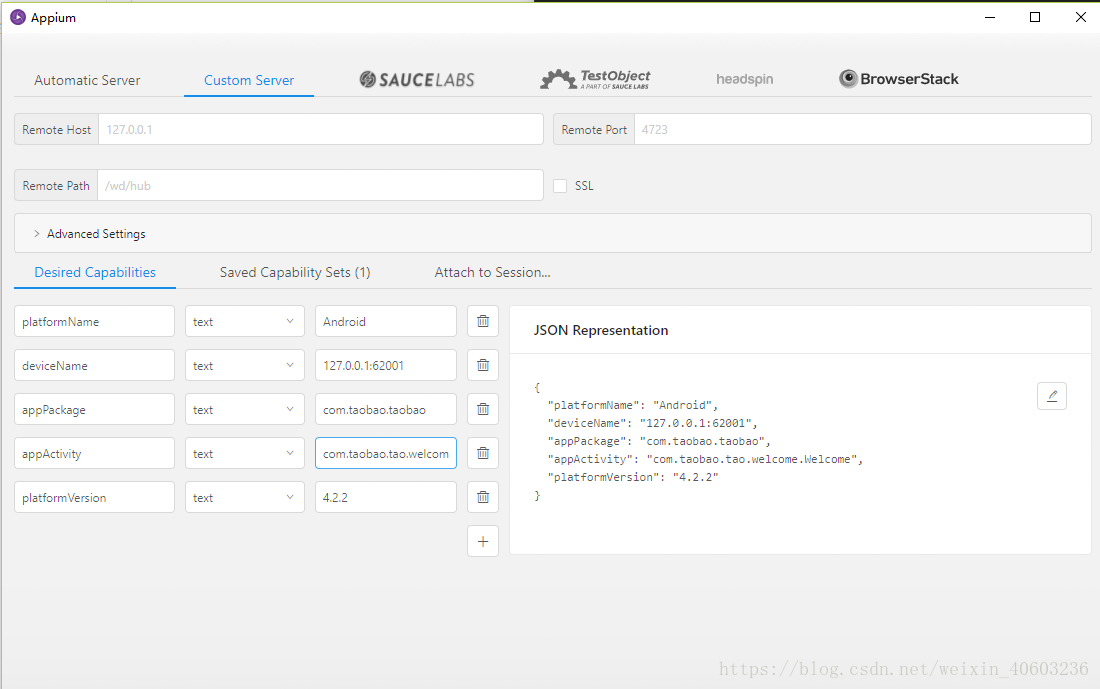Click the 4.2.2 value field
The image size is (1100, 689).
click(386, 497)
